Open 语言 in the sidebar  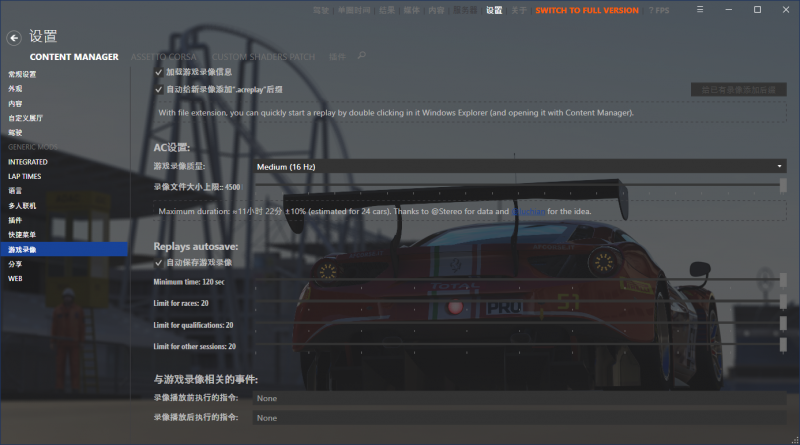pyautogui.click(x=15, y=191)
